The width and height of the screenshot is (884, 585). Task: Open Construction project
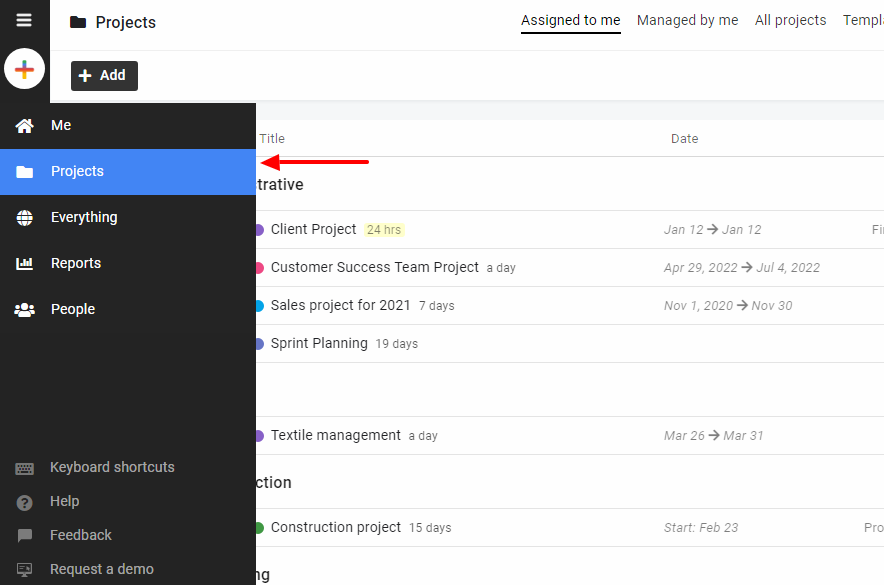(335, 528)
